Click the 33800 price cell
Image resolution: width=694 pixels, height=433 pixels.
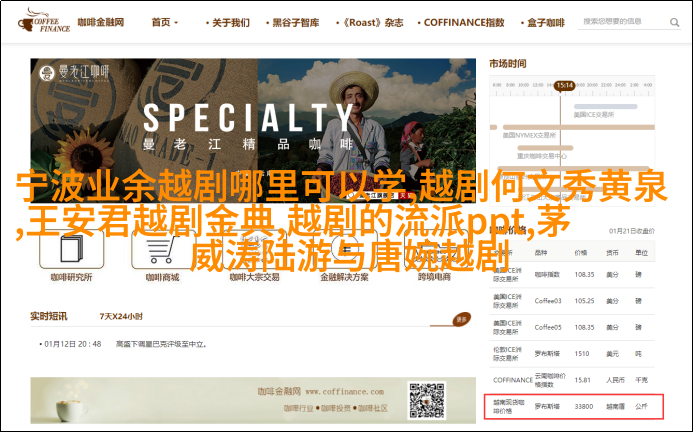coord(583,406)
